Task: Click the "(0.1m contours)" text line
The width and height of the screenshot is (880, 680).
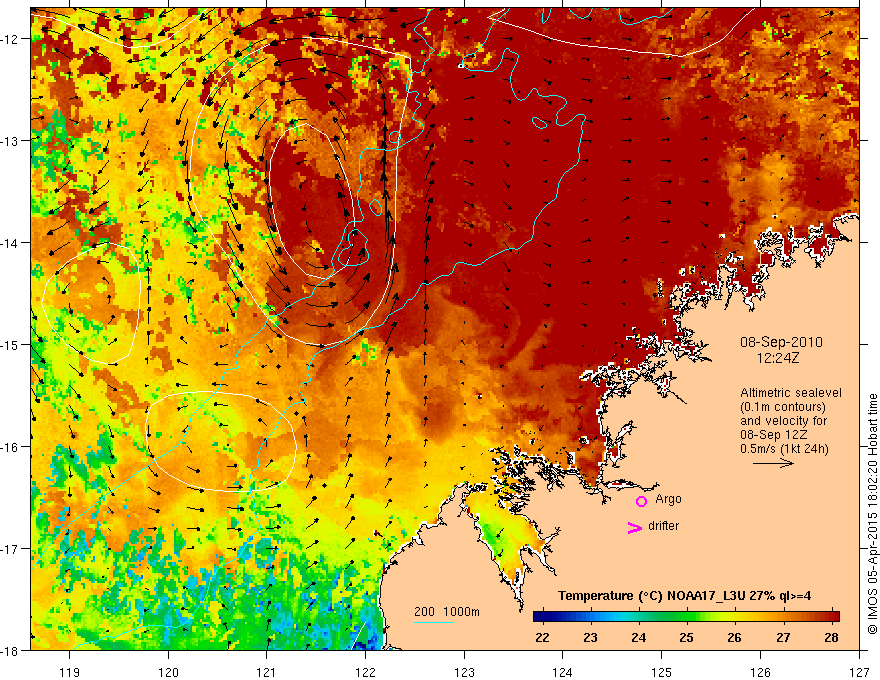Action: click(x=783, y=407)
